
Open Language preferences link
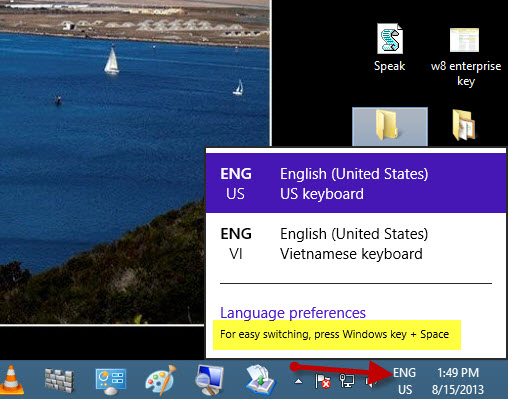click(x=293, y=313)
